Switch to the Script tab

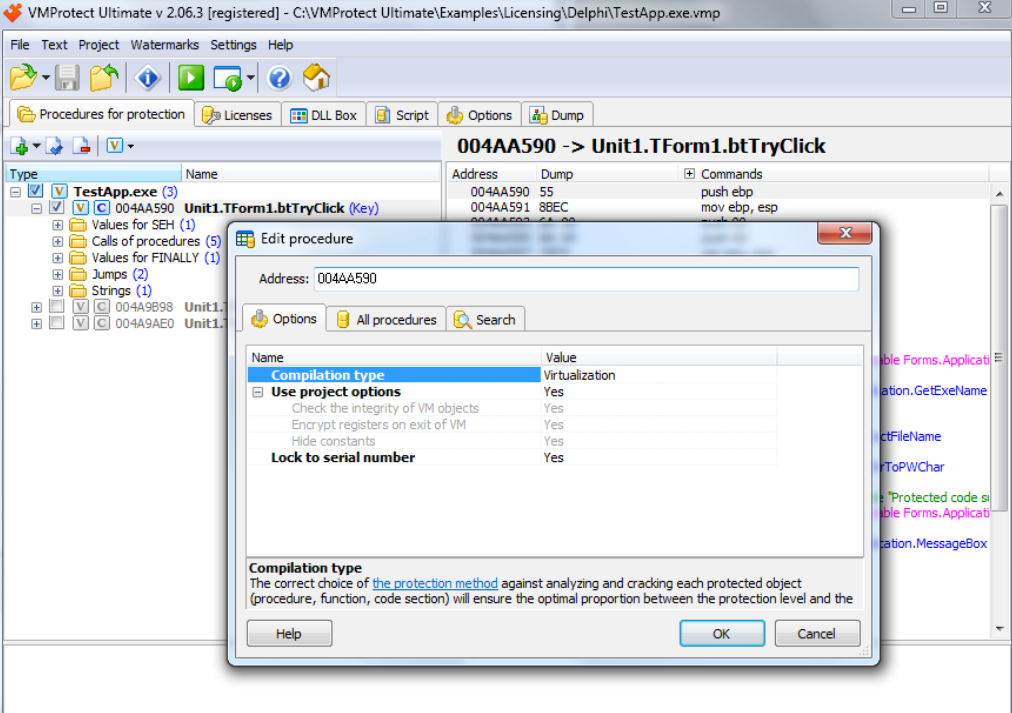click(402, 115)
